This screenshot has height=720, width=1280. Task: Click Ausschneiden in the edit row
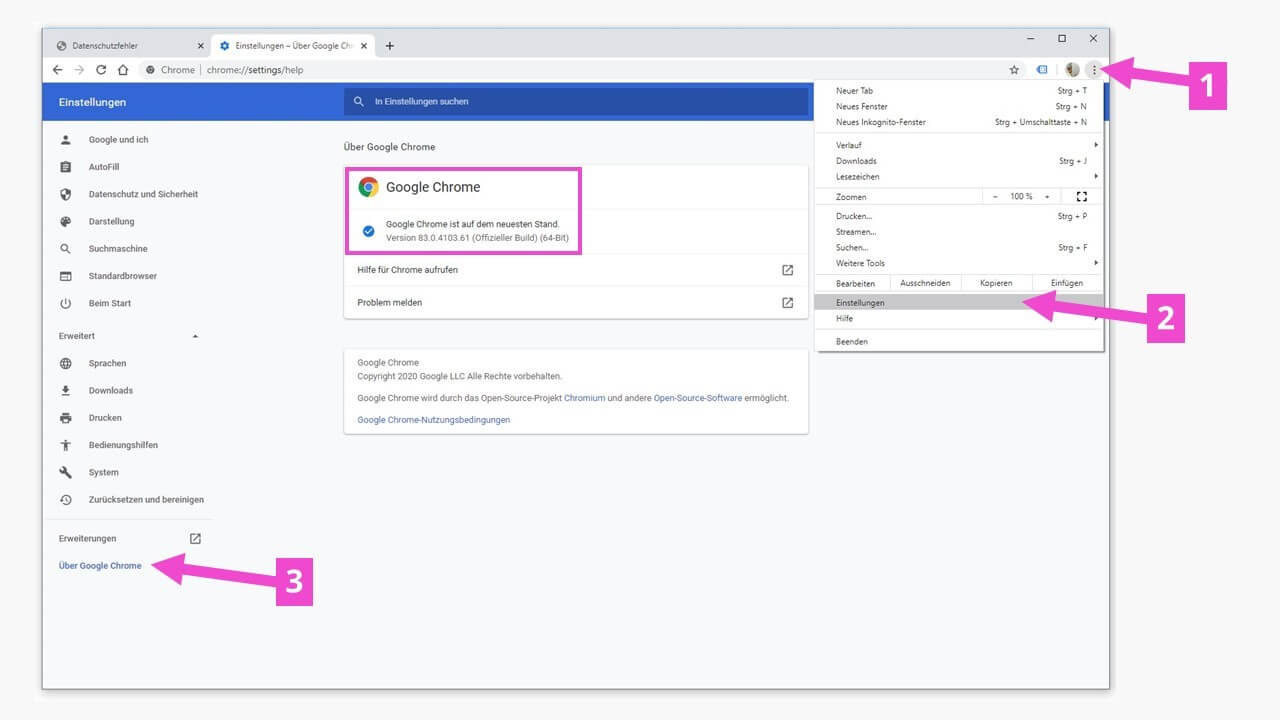point(924,283)
